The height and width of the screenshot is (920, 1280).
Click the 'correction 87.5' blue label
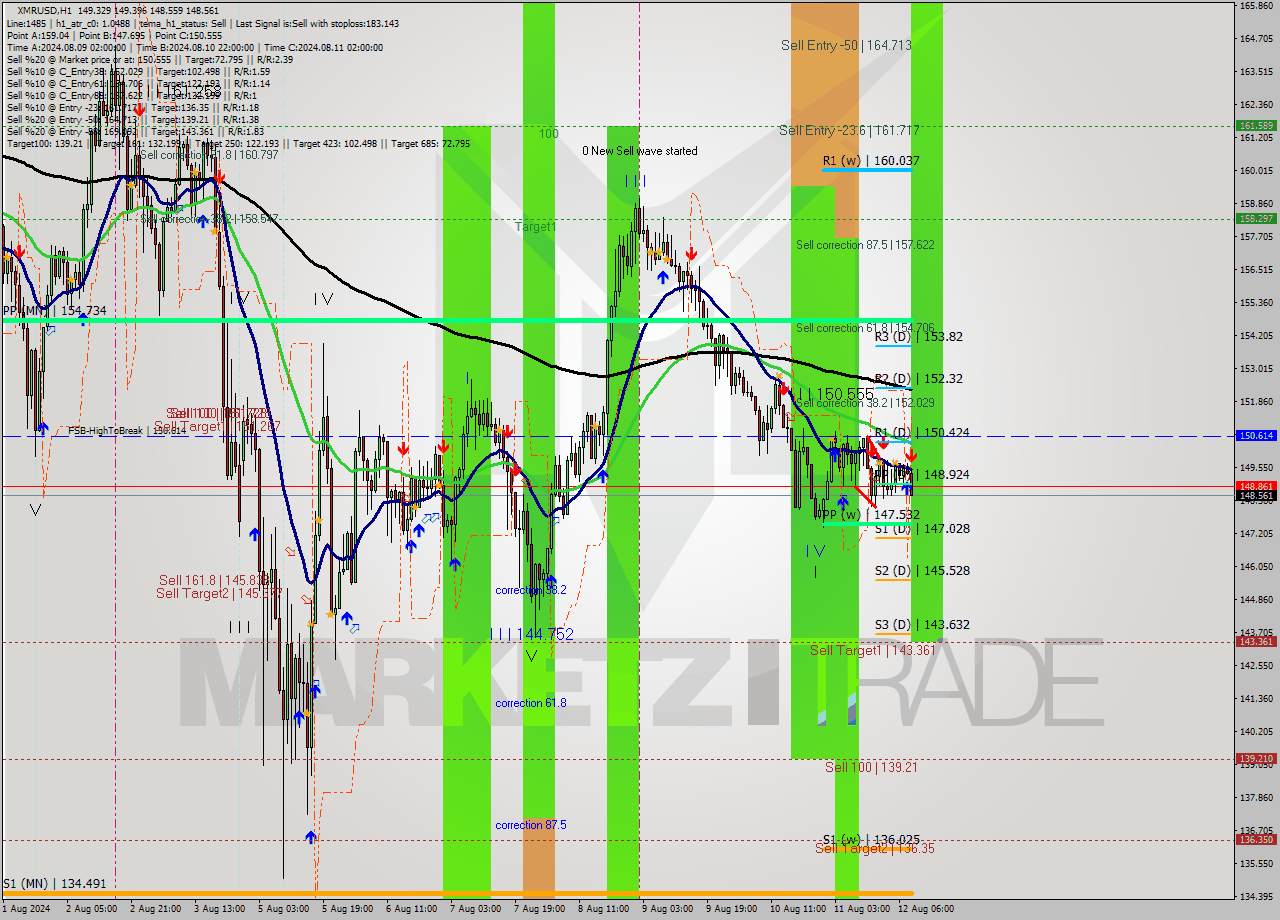coord(531,825)
